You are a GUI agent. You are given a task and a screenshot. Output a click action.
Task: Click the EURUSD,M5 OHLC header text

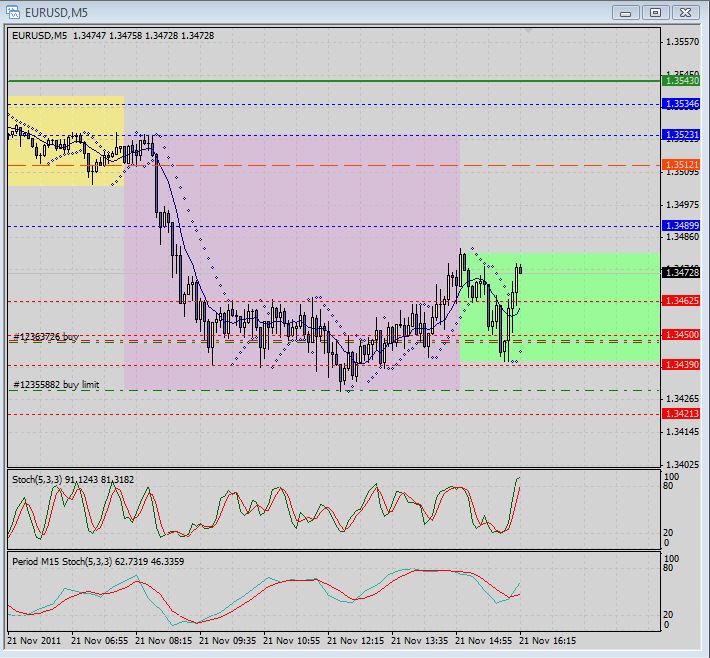pos(113,36)
